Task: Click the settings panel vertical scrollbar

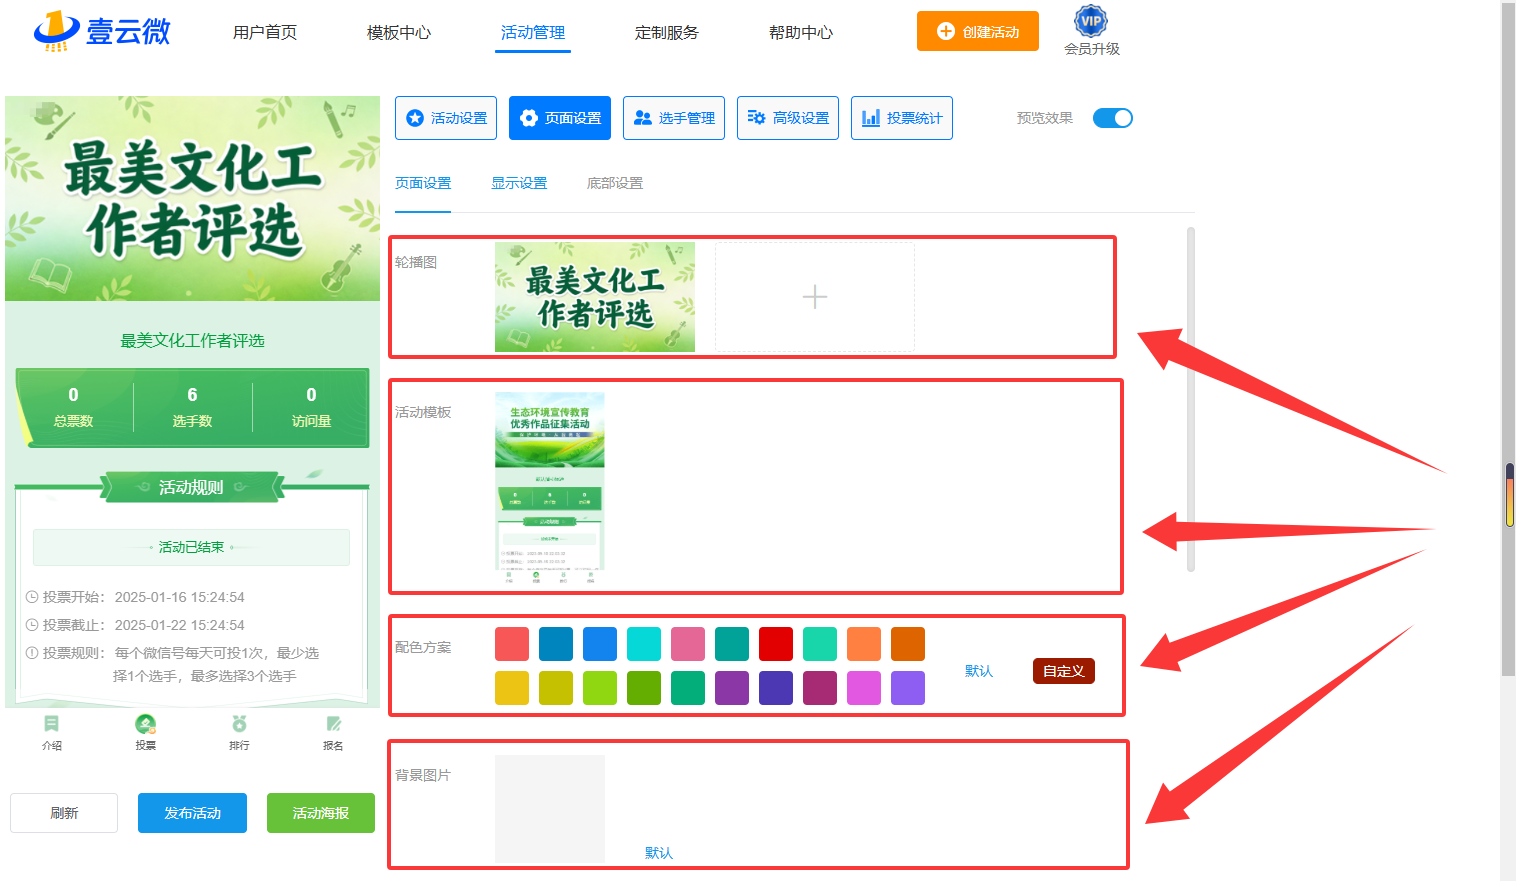Action: pyautogui.click(x=1190, y=400)
